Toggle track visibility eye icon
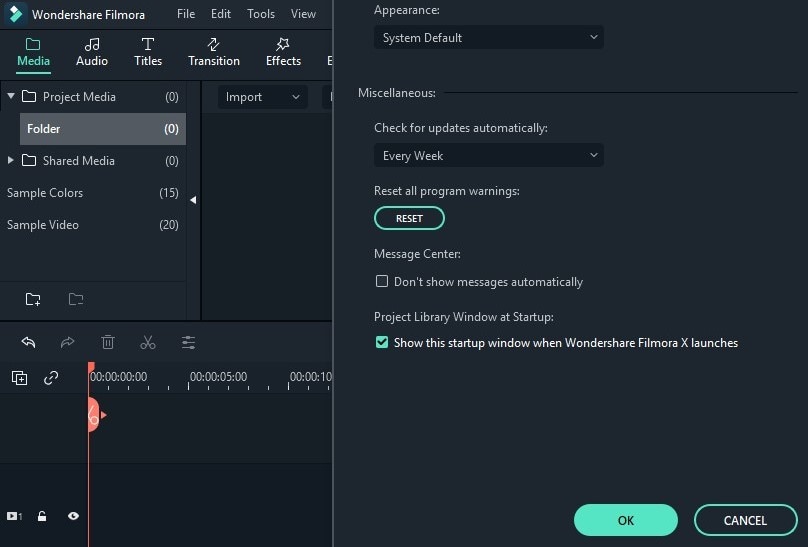808x547 pixels. click(73, 516)
